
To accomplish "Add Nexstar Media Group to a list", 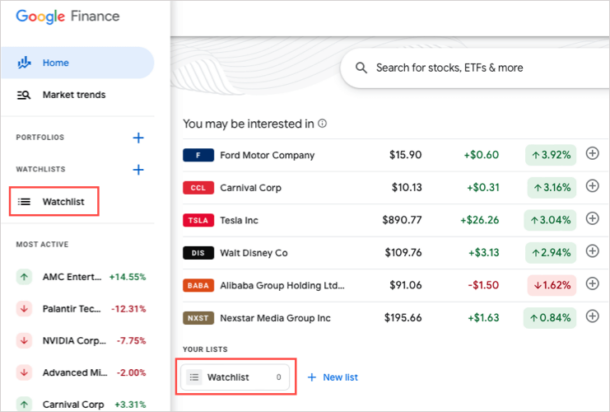I will (x=592, y=316).
